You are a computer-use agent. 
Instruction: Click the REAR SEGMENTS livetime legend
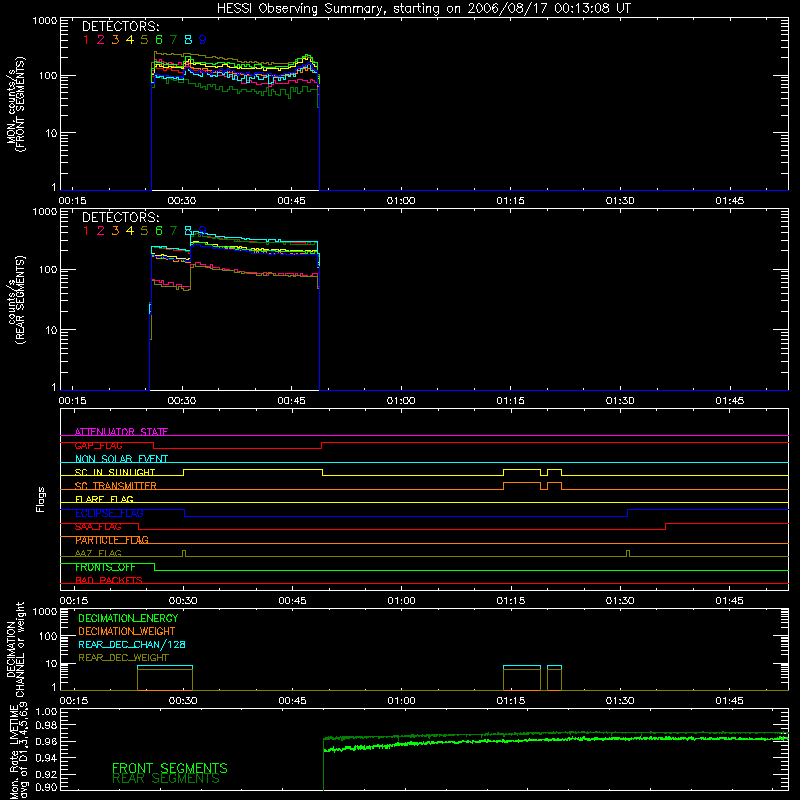tap(166, 779)
